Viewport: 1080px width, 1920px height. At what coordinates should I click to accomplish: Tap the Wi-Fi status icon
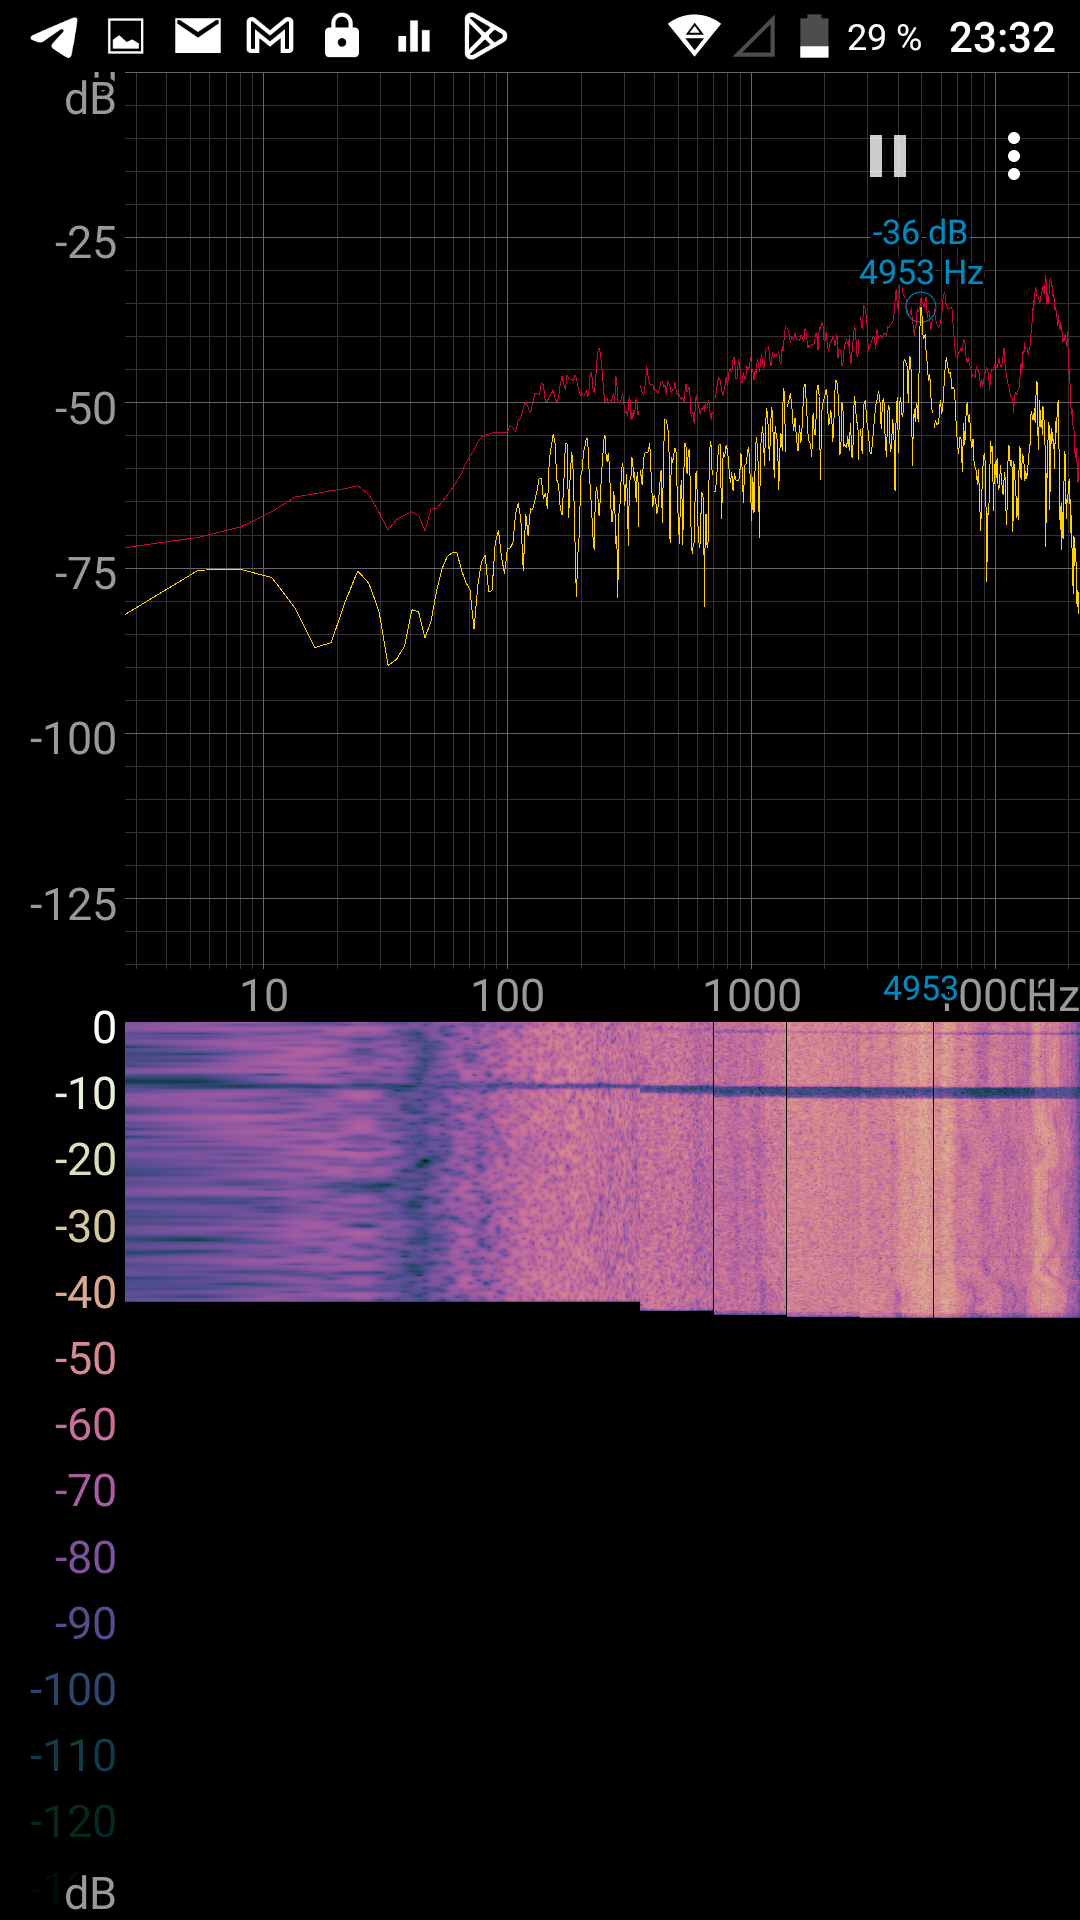(x=695, y=37)
